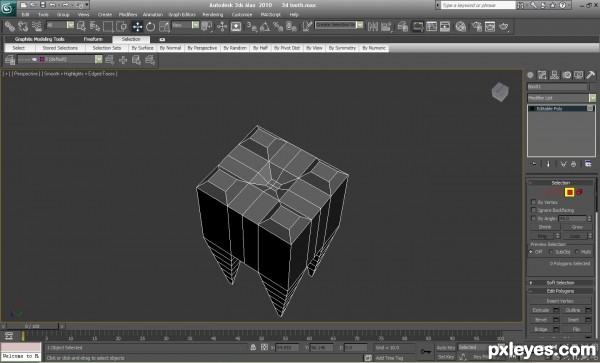Click the Render Production teapot icon

pos(504,26)
